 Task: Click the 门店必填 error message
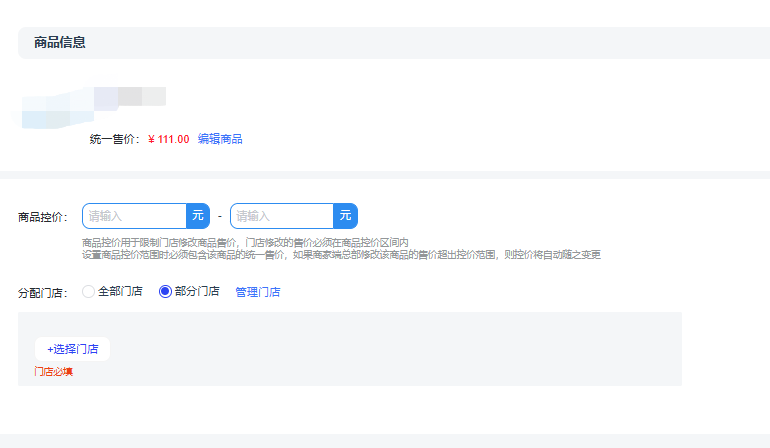pos(54,372)
